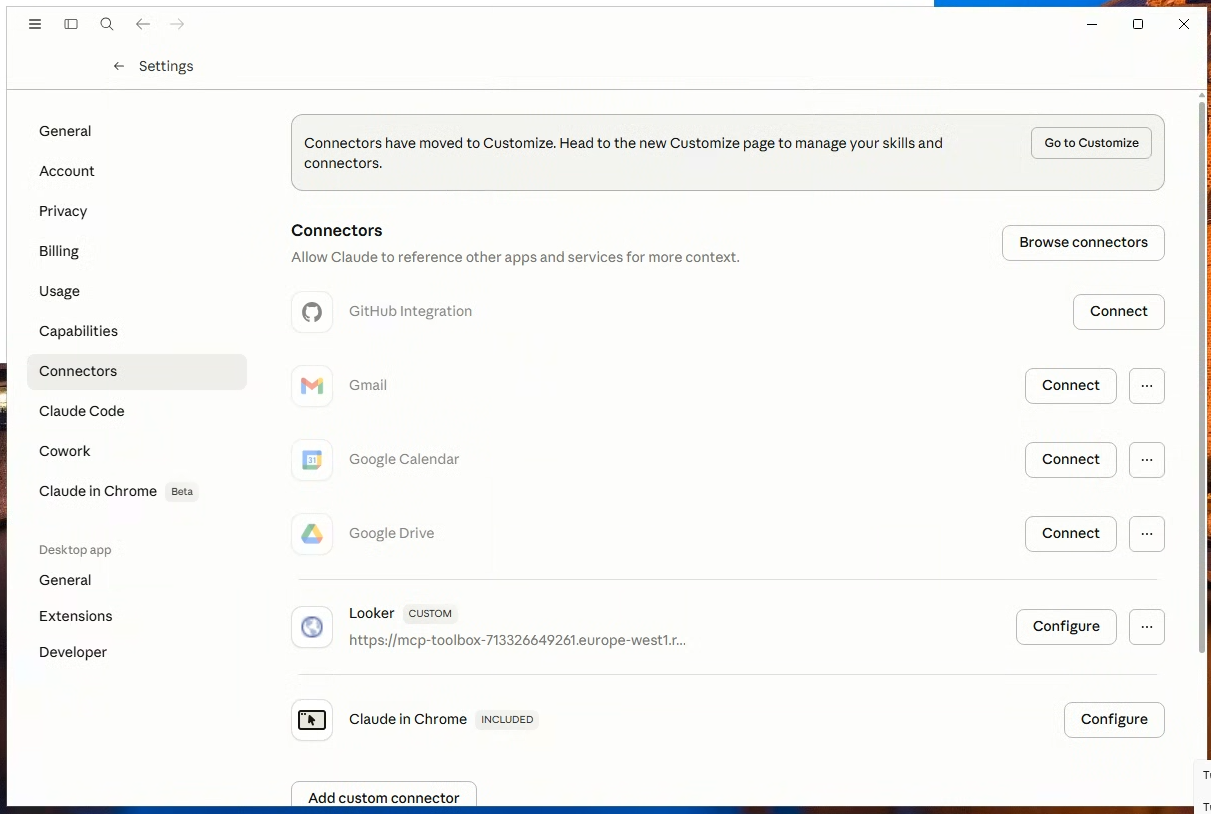Open the Account settings section
The width and height of the screenshot is (1211, 814).
[137, 171]
